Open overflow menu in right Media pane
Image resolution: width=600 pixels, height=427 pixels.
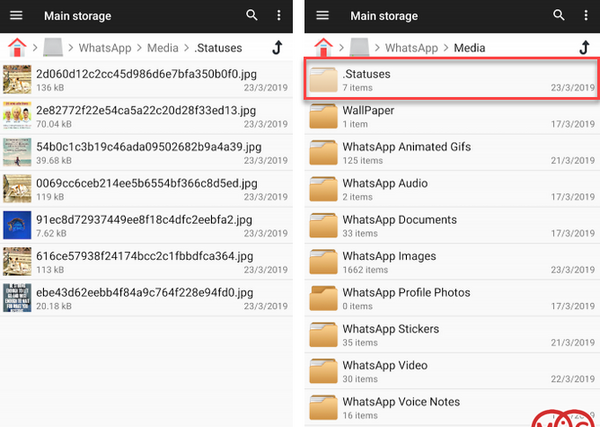(586, 15)
